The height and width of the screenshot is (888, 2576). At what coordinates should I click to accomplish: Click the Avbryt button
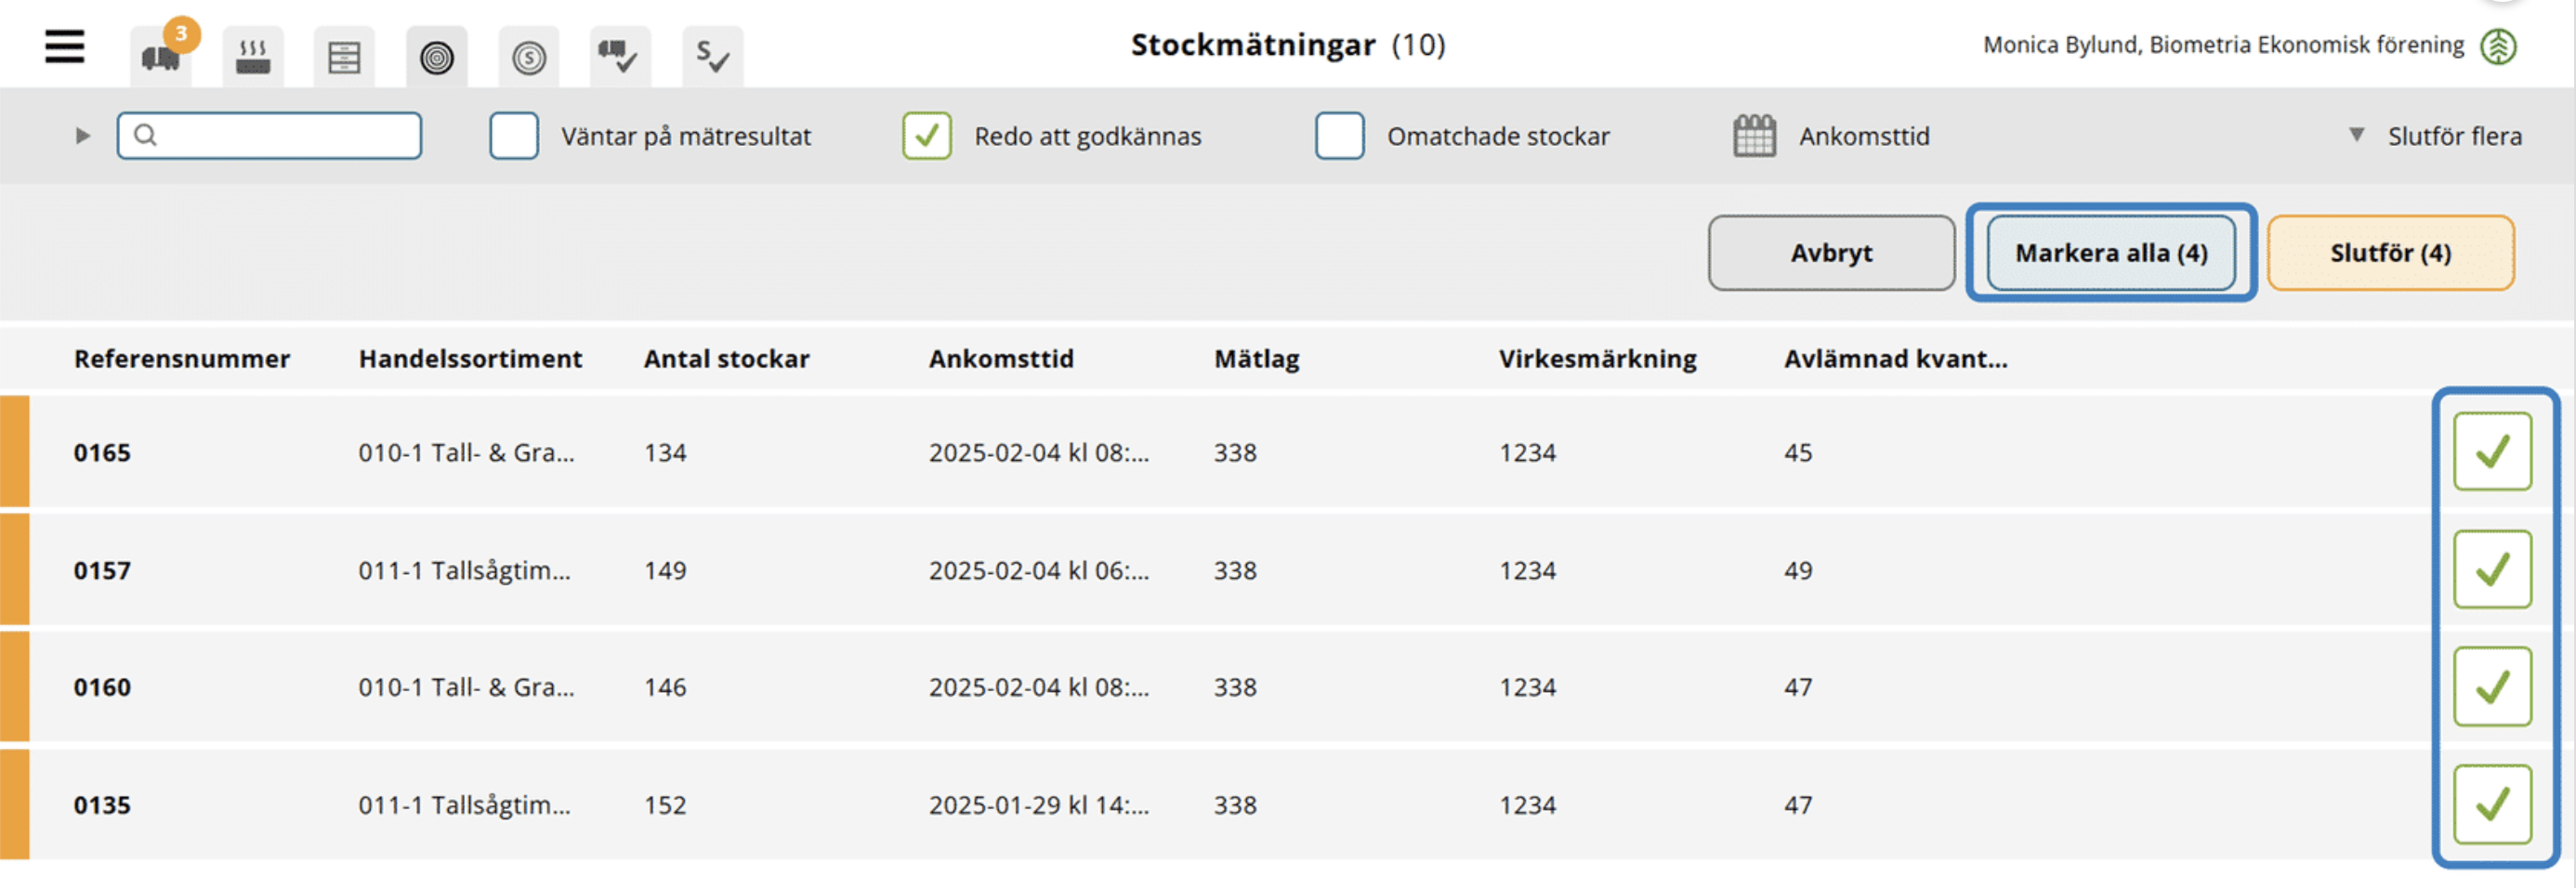(x=1831, y=253)
